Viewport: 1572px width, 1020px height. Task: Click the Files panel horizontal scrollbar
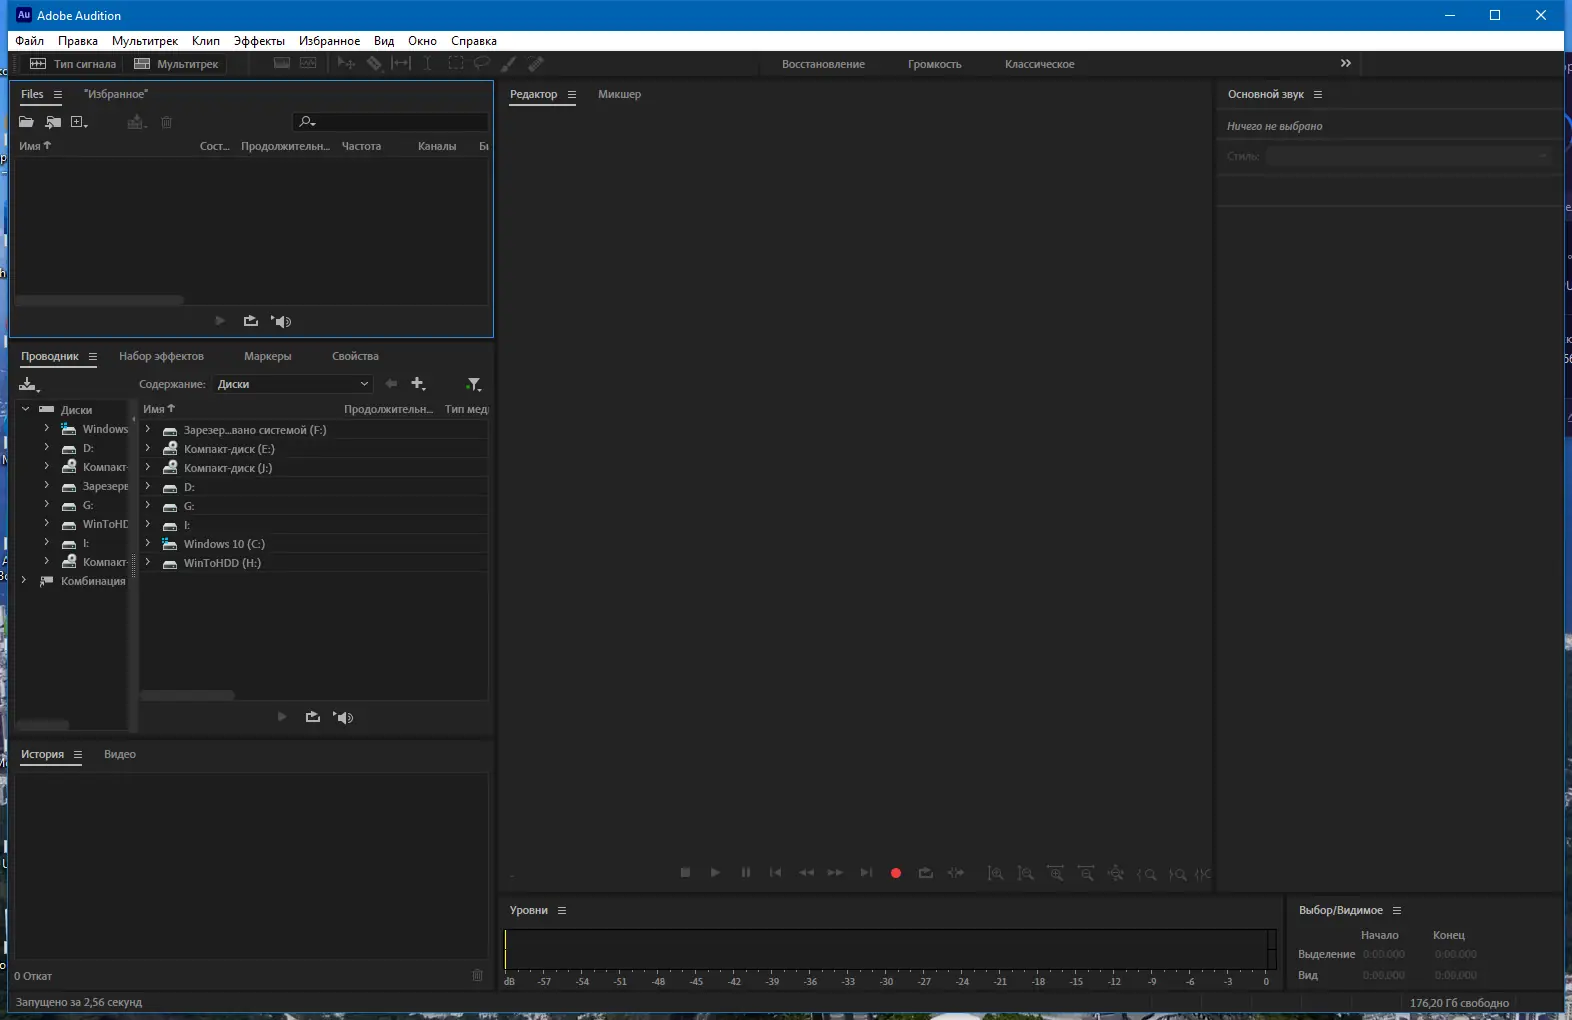(99, 300)
